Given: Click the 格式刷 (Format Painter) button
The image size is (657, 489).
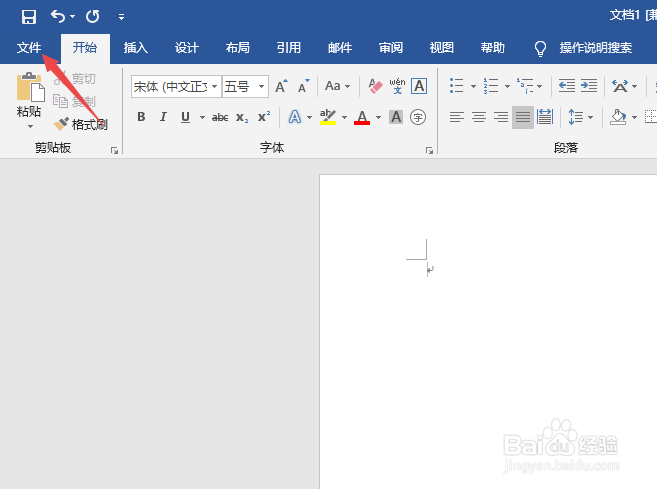Looking at the screenshot, I should pos(80,124).
